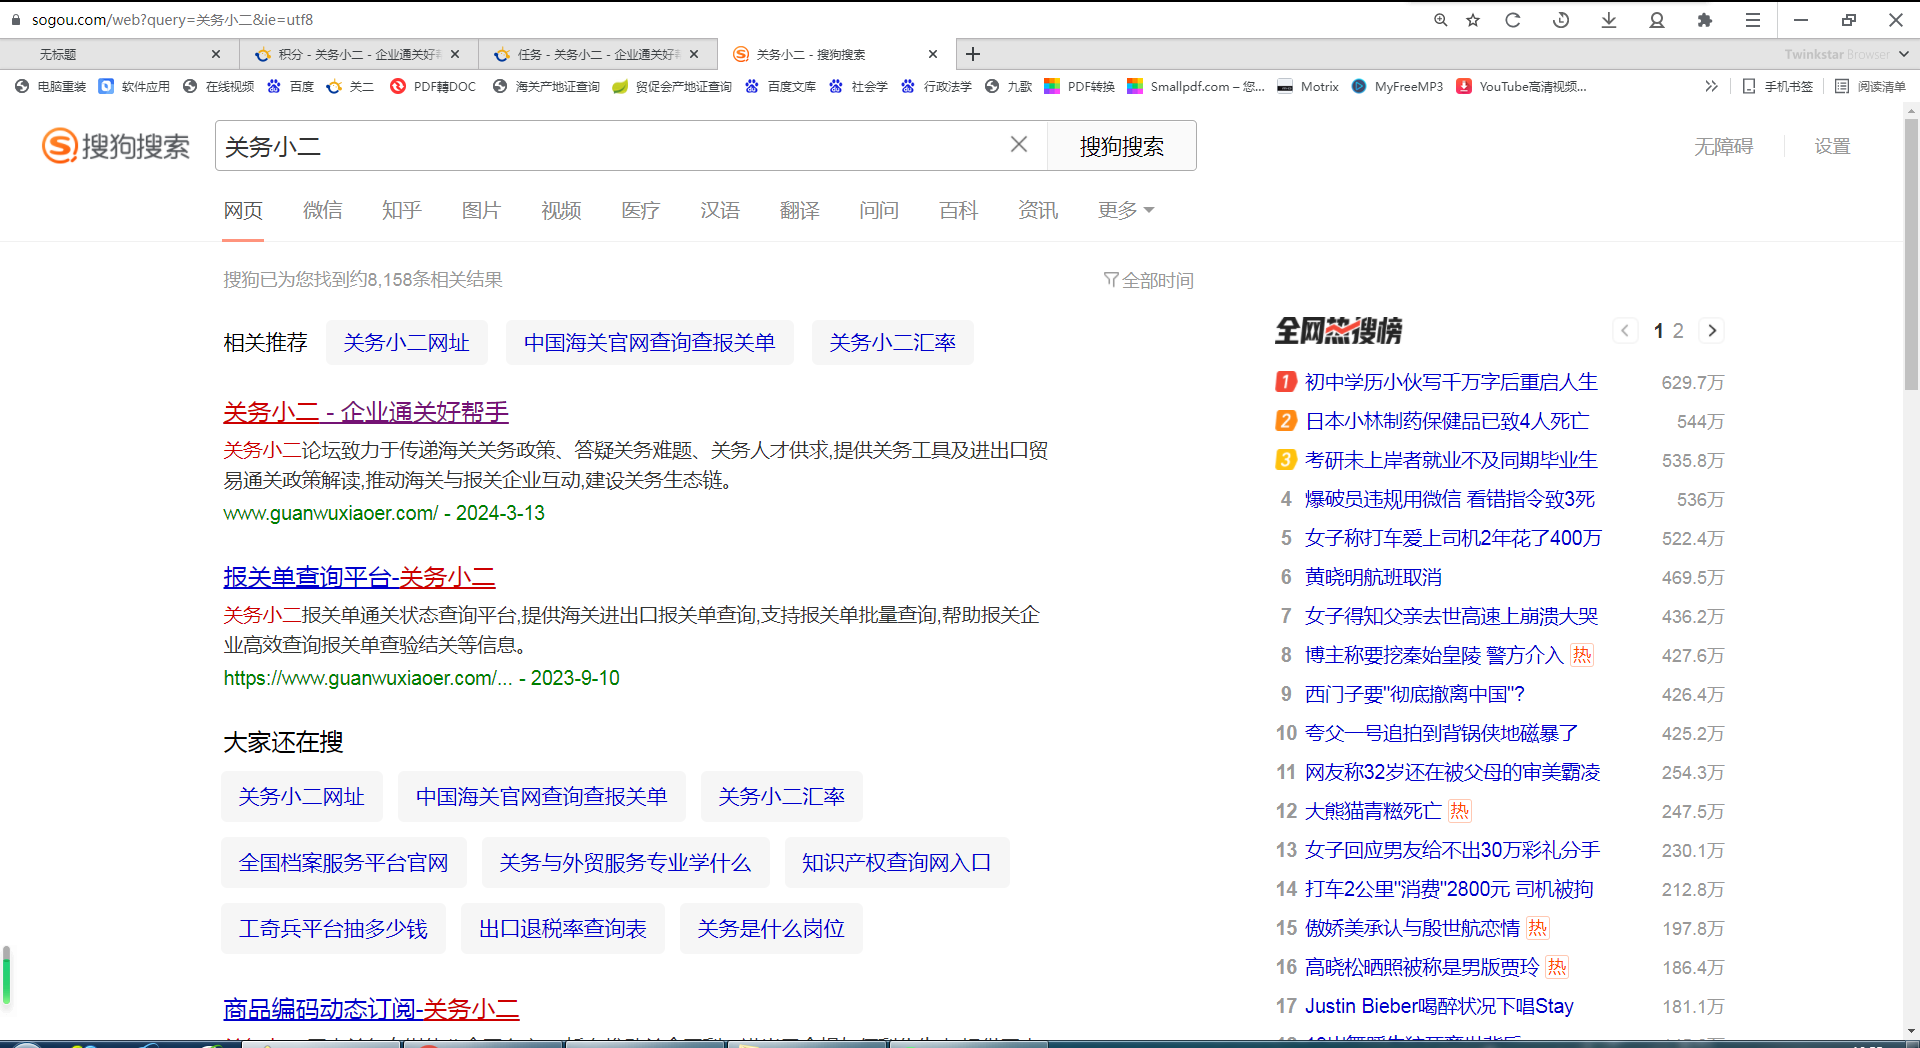Open the 海关产地证查询 bookmark
The height and width of the screenshot is (1048, 1920).
pyautogui.click(x=546, y=86)
